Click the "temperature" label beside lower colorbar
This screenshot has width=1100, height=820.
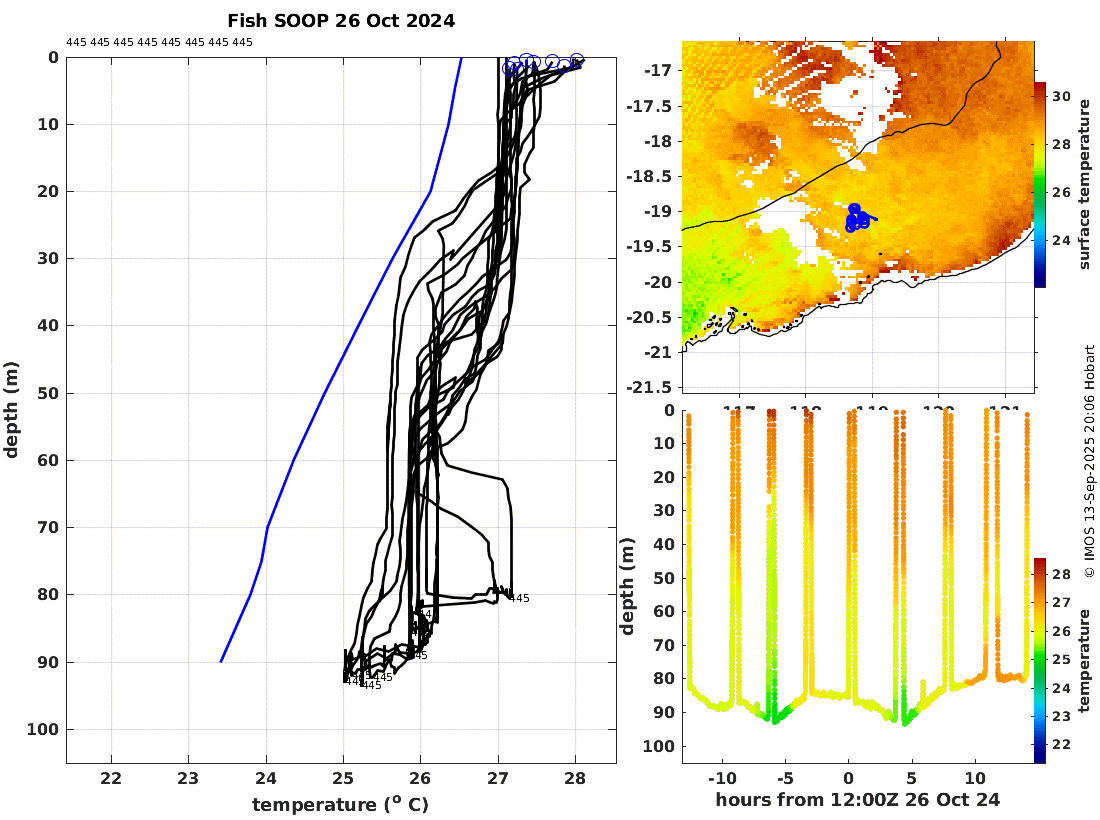[x=1084, y=660]
